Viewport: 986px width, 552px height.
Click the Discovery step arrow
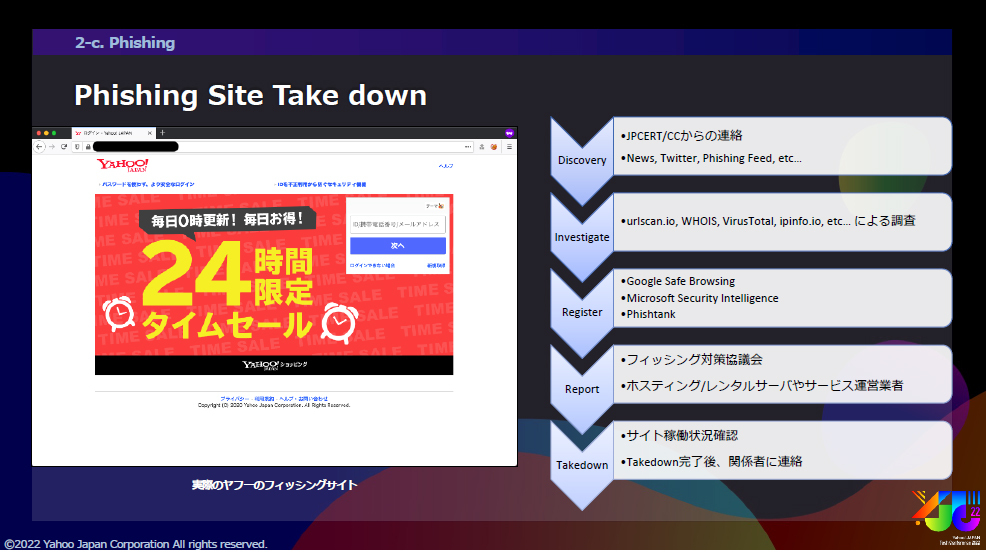tap(582, 160)
